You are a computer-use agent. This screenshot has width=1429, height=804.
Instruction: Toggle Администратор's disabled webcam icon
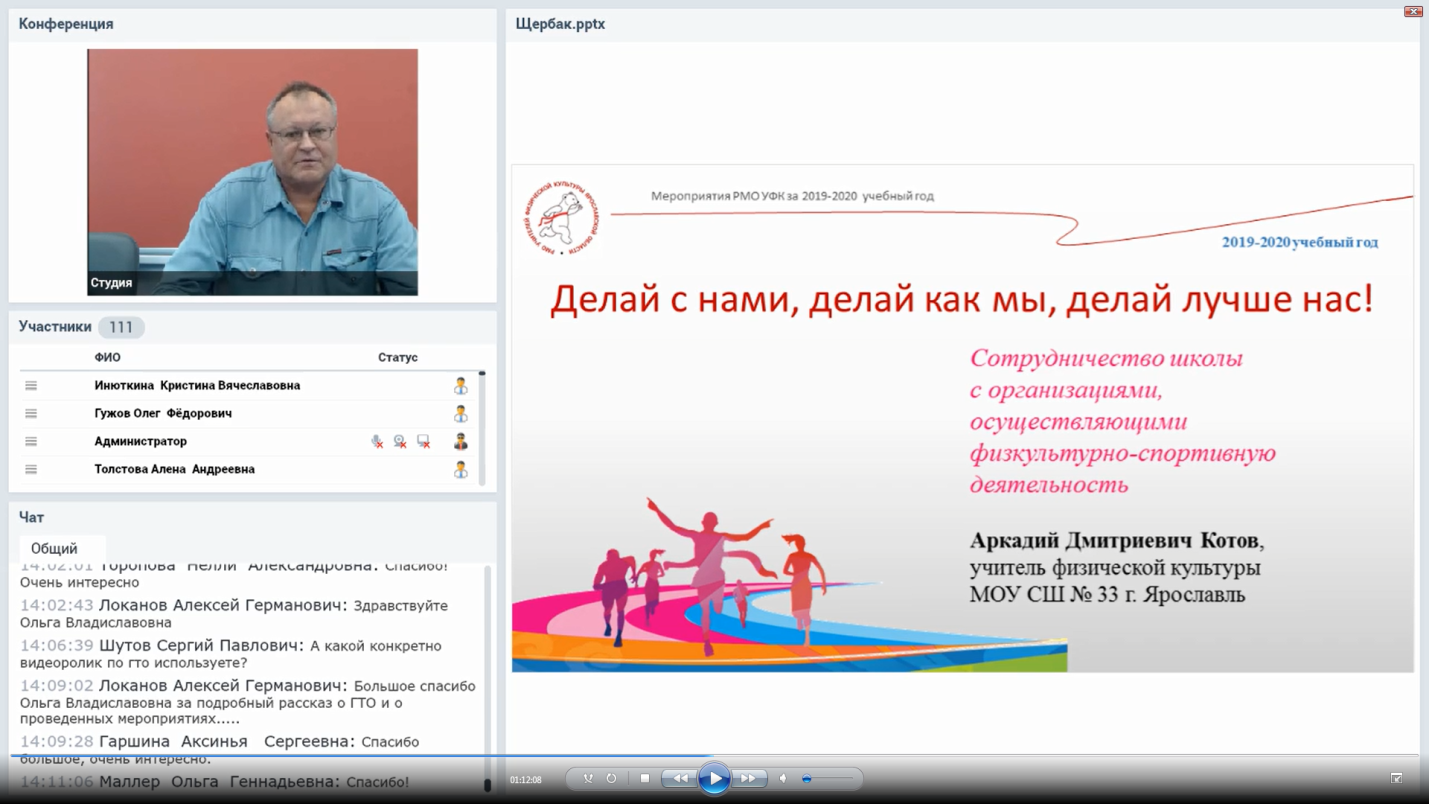pyautogui.click(x=400, y=442)
